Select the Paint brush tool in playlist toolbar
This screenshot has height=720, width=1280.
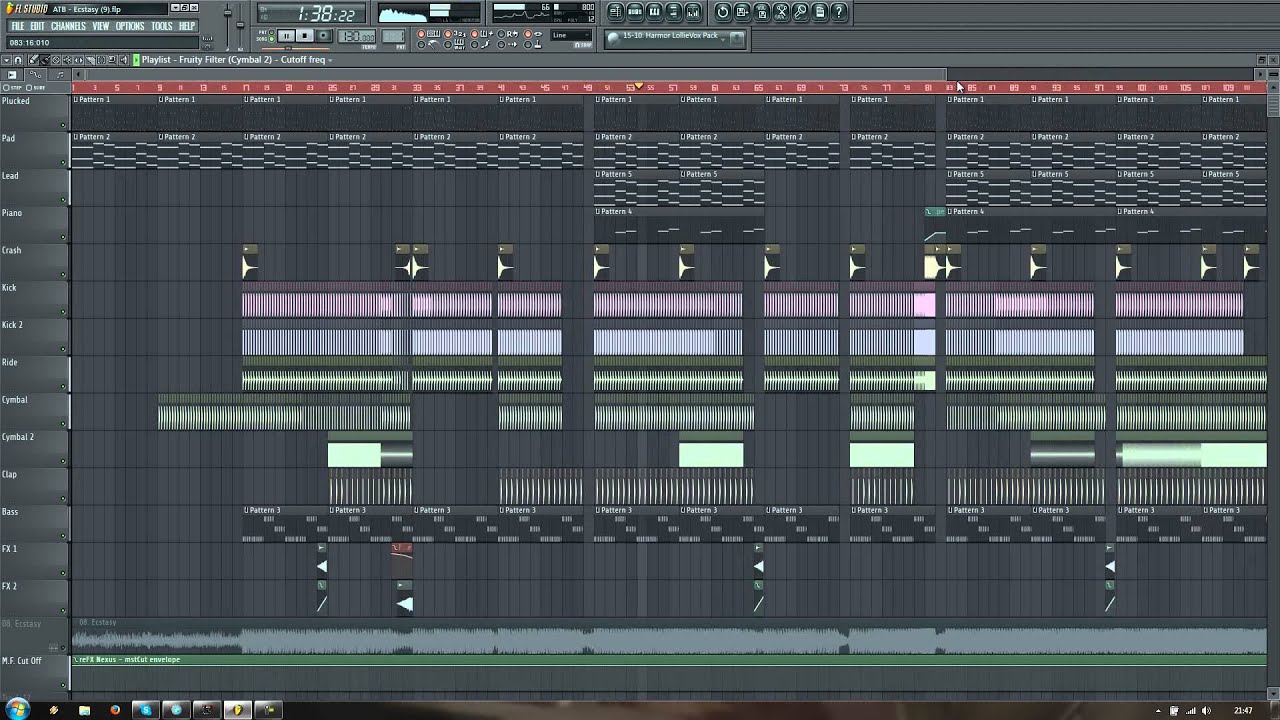point(45,60)
